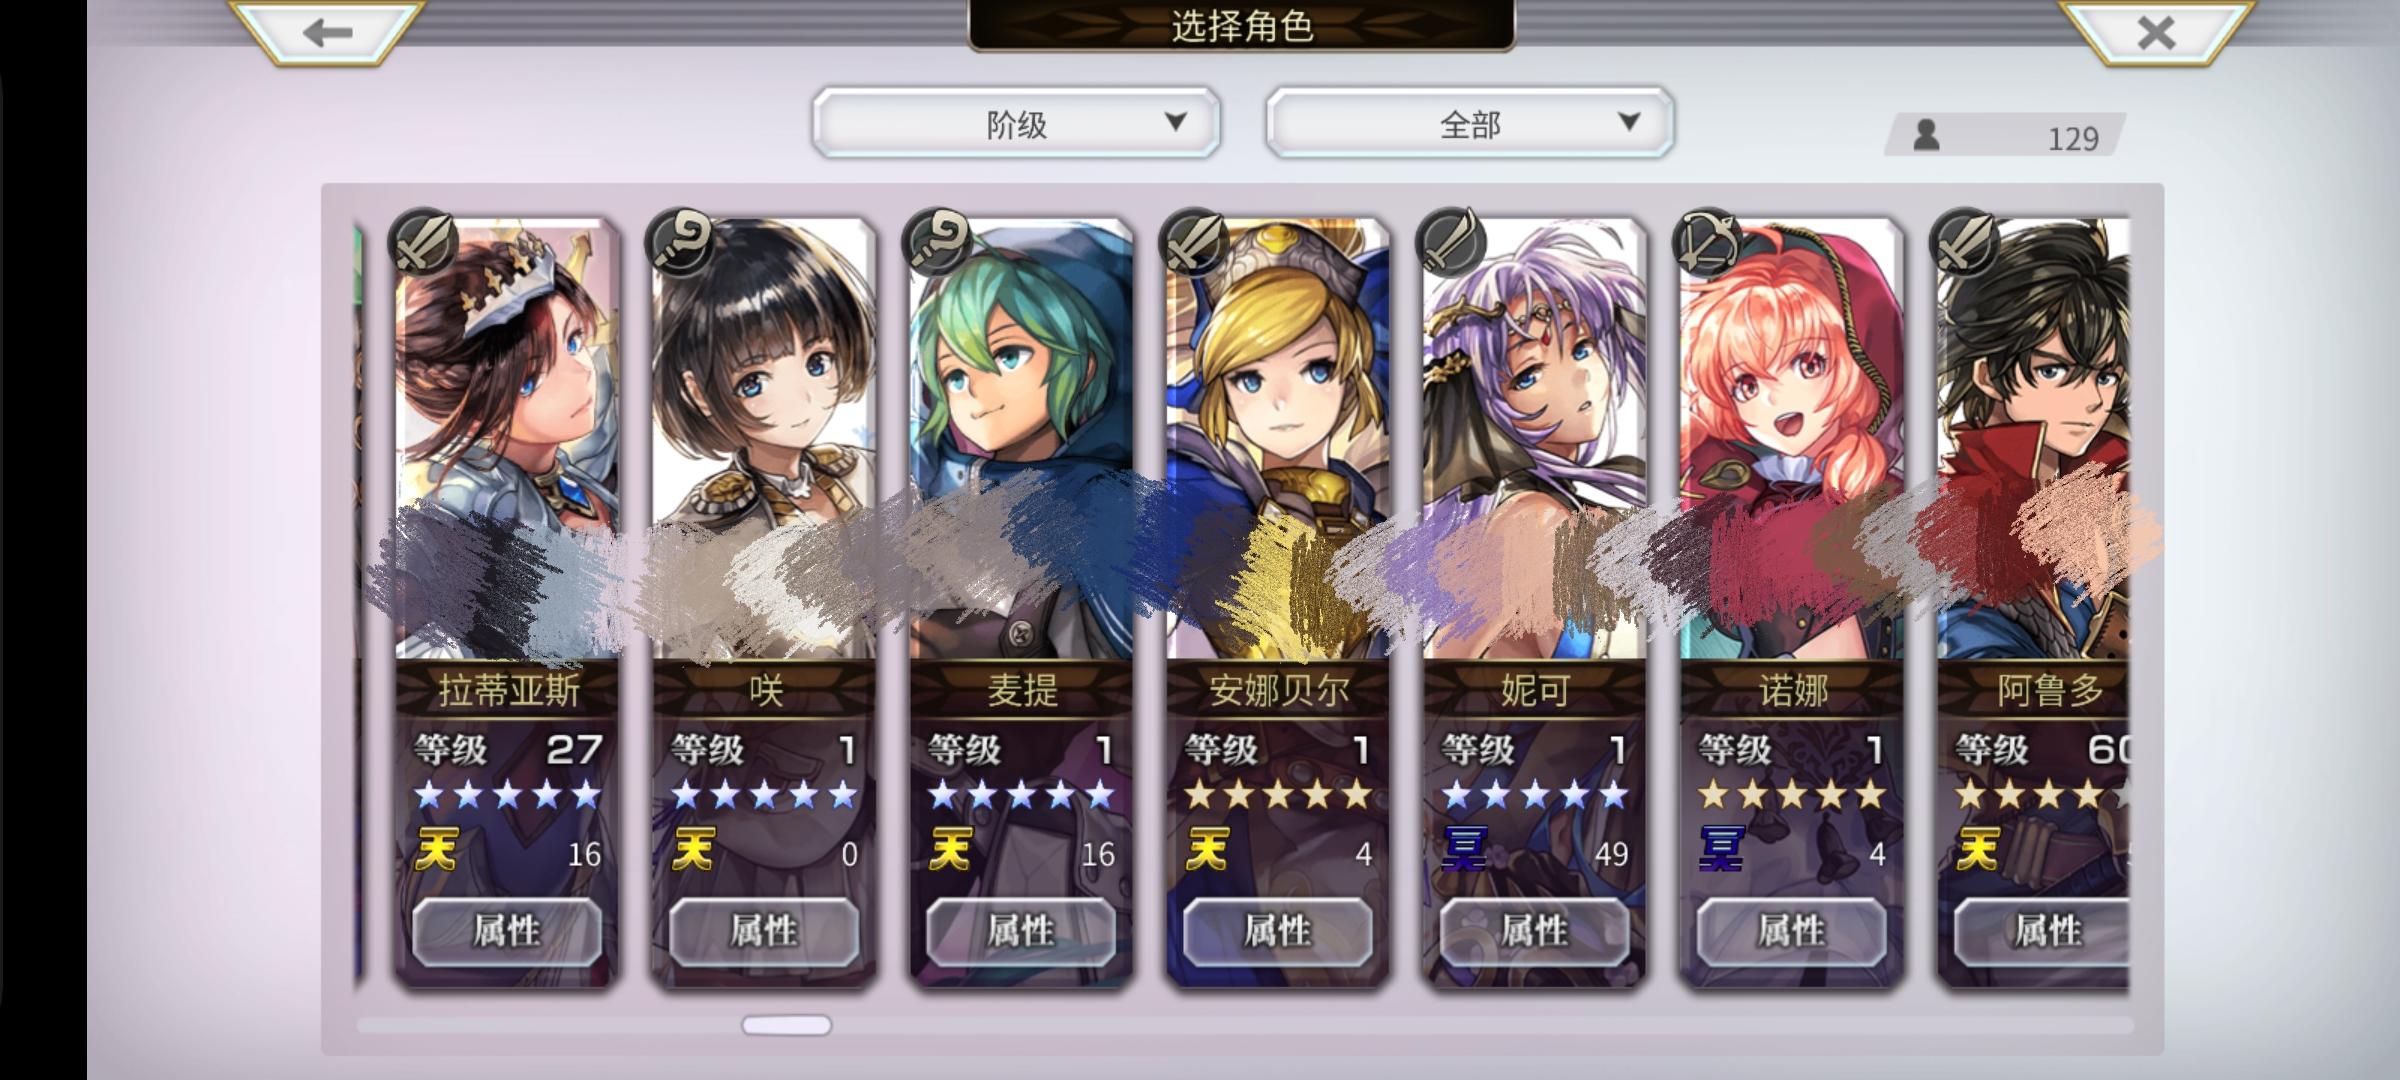
Task: Tap the staff icon on 咲's card
Action: coord(680,242)
